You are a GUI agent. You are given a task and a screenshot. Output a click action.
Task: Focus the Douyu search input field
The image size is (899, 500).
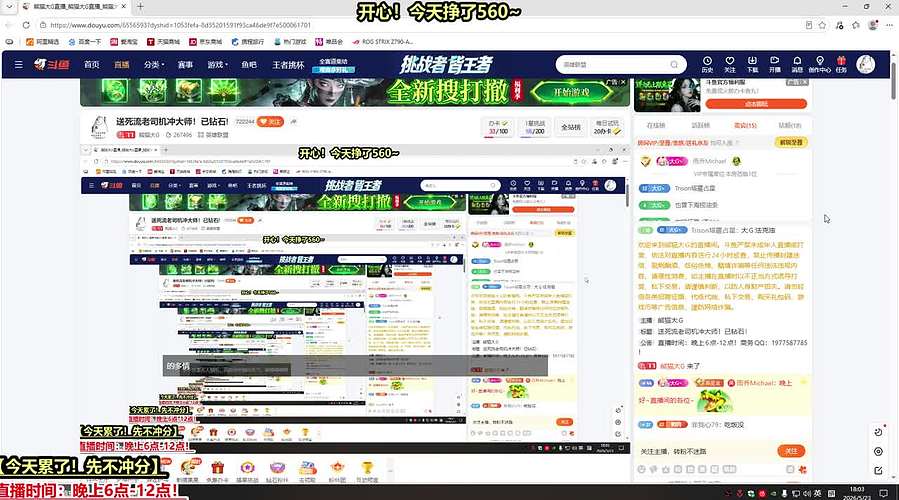point(611,64)
